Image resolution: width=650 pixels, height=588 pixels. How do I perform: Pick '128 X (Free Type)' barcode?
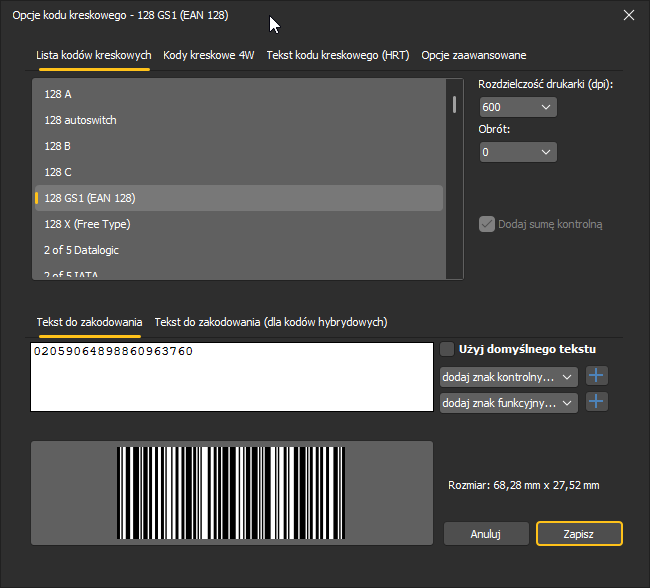pyautogui.click(x=239, y=224)
